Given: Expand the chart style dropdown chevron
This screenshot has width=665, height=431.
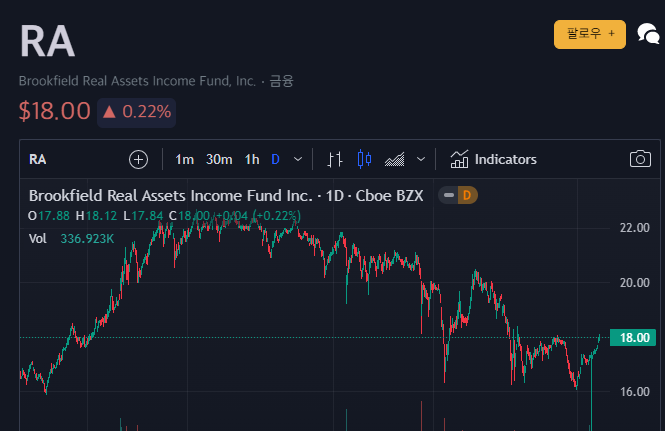Looking at the screenshot, I should 421,160.
